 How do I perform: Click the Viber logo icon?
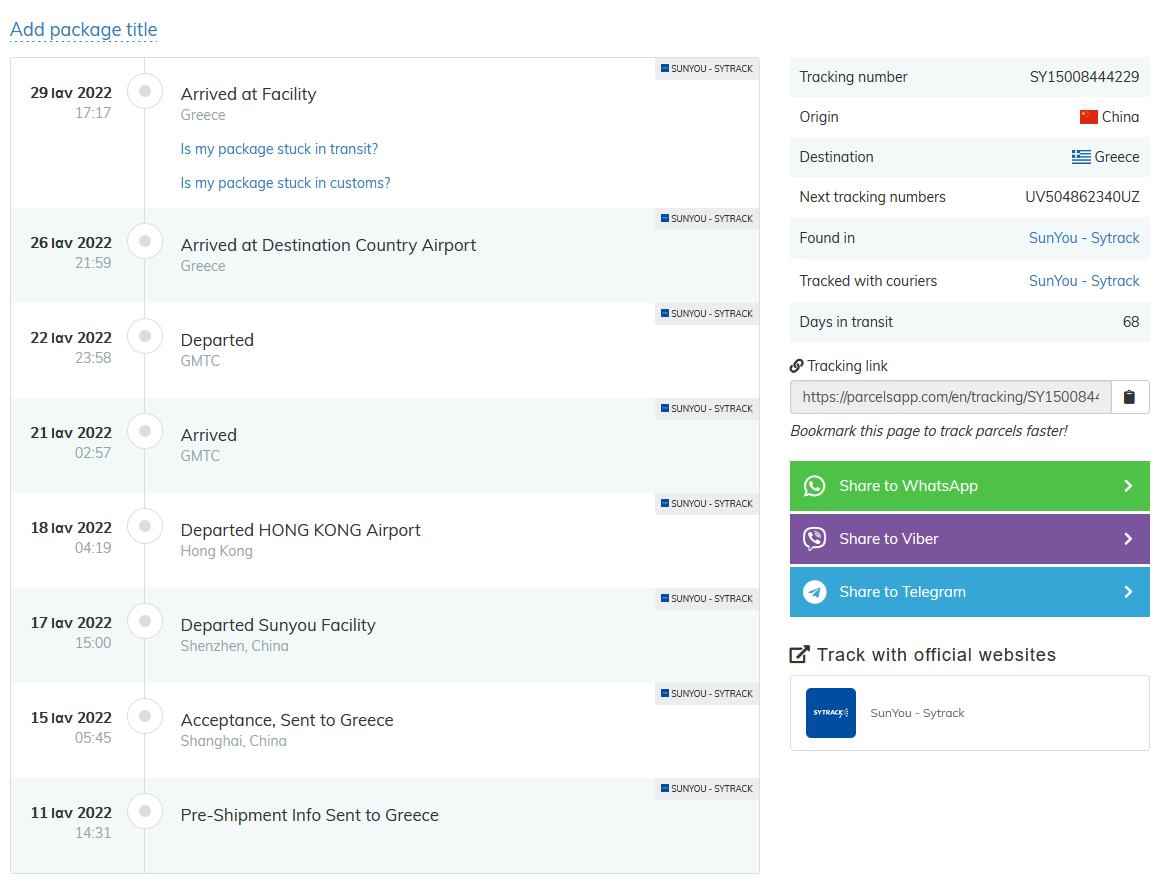tap(815, 539)
